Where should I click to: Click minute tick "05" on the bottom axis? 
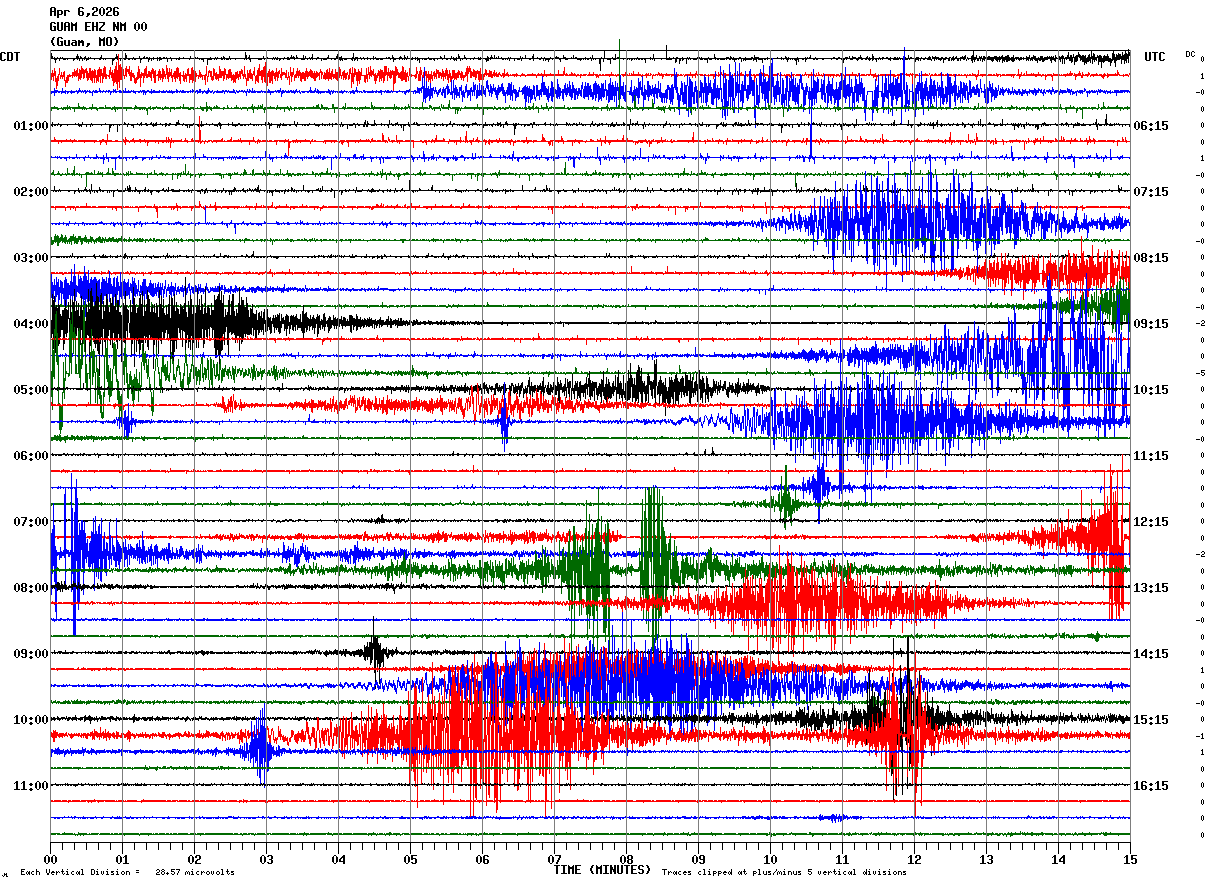pos(410,859)
